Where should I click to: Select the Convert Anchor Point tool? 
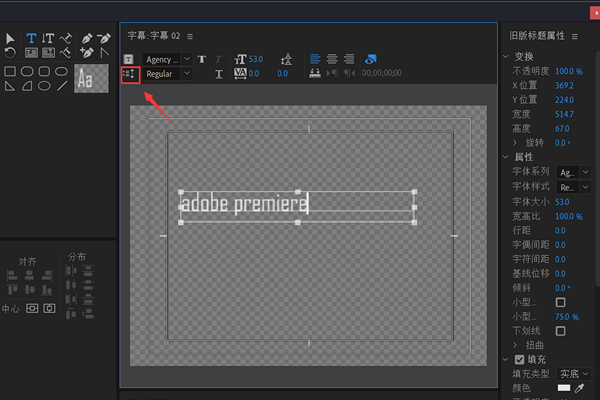pyautogui.click(x=104, y=52)
